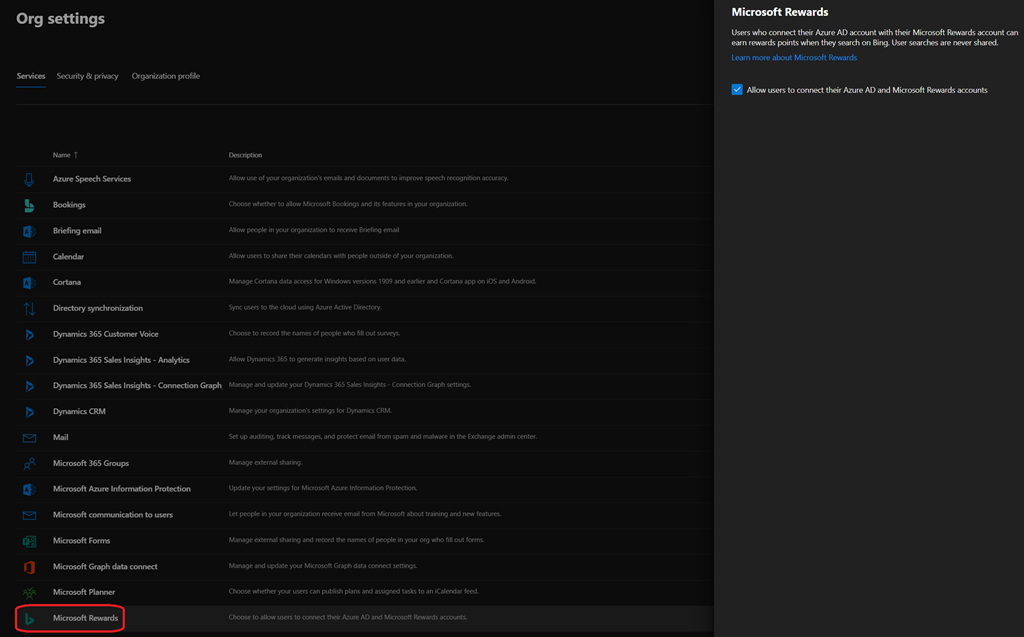Open Microsoft 365 Groups settings
1024x637 pixels.
point(90,463)
